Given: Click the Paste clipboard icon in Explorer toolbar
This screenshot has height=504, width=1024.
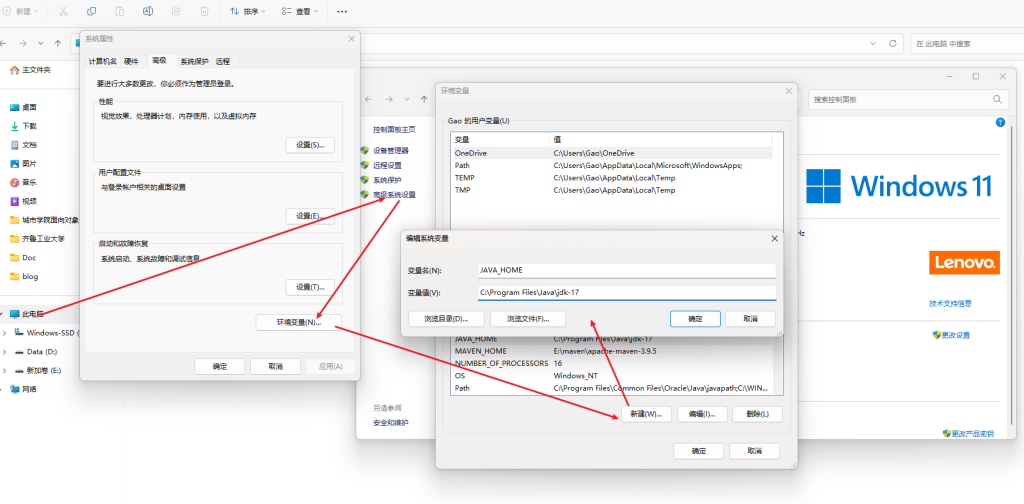Looking at the screenshot, I should [120, 11].
